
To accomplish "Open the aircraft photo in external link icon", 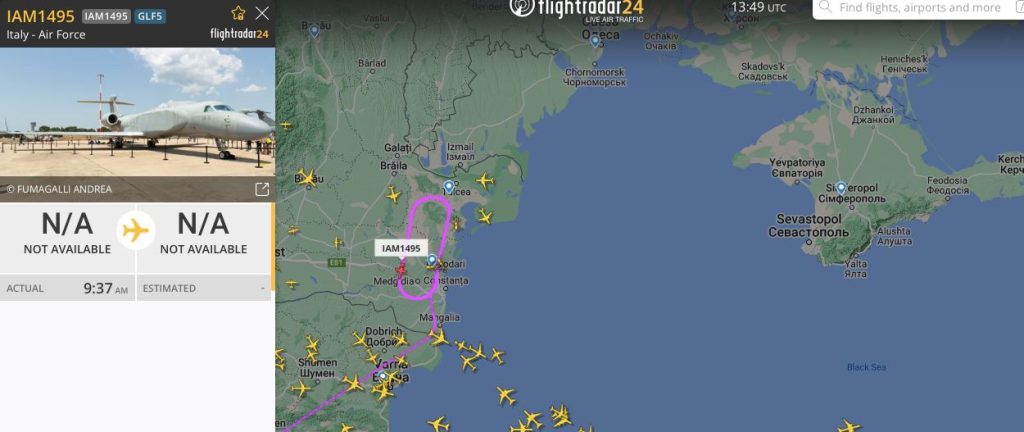I will (261, 189).
